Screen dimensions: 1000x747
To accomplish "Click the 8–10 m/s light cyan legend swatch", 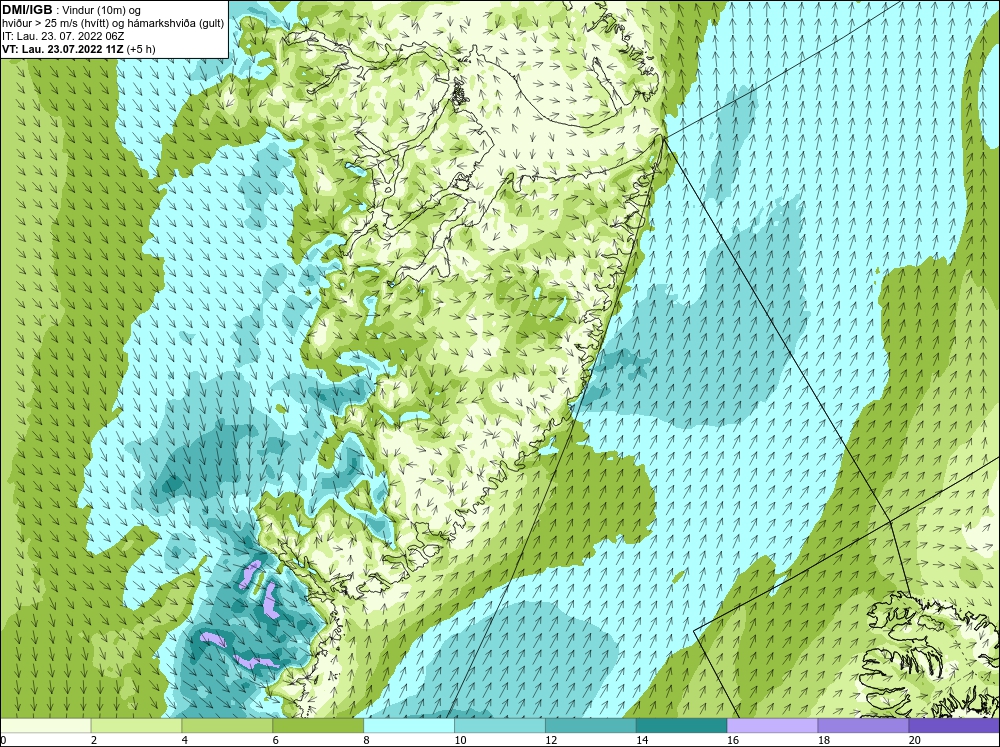I will click(x=409, y=725).
